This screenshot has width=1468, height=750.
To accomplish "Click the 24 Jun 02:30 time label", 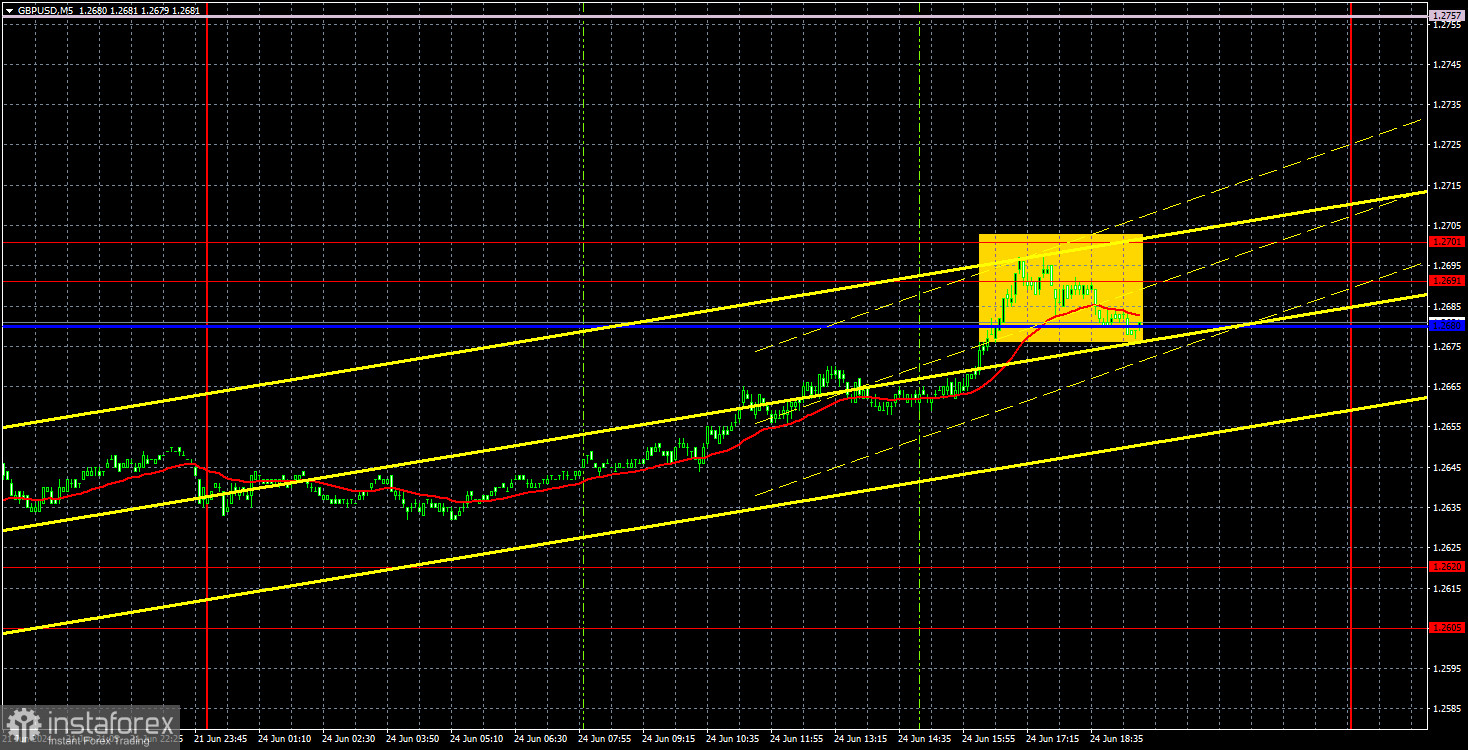I will [351, 739].
